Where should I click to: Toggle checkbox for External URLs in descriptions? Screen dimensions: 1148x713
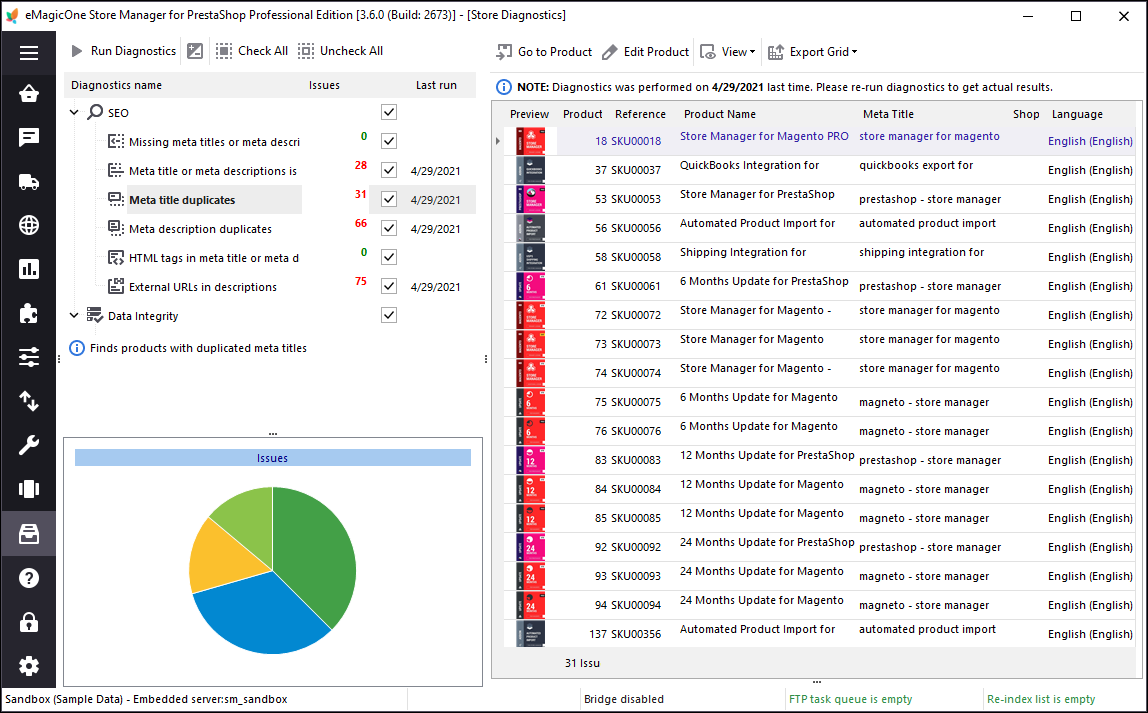[389, 286]
